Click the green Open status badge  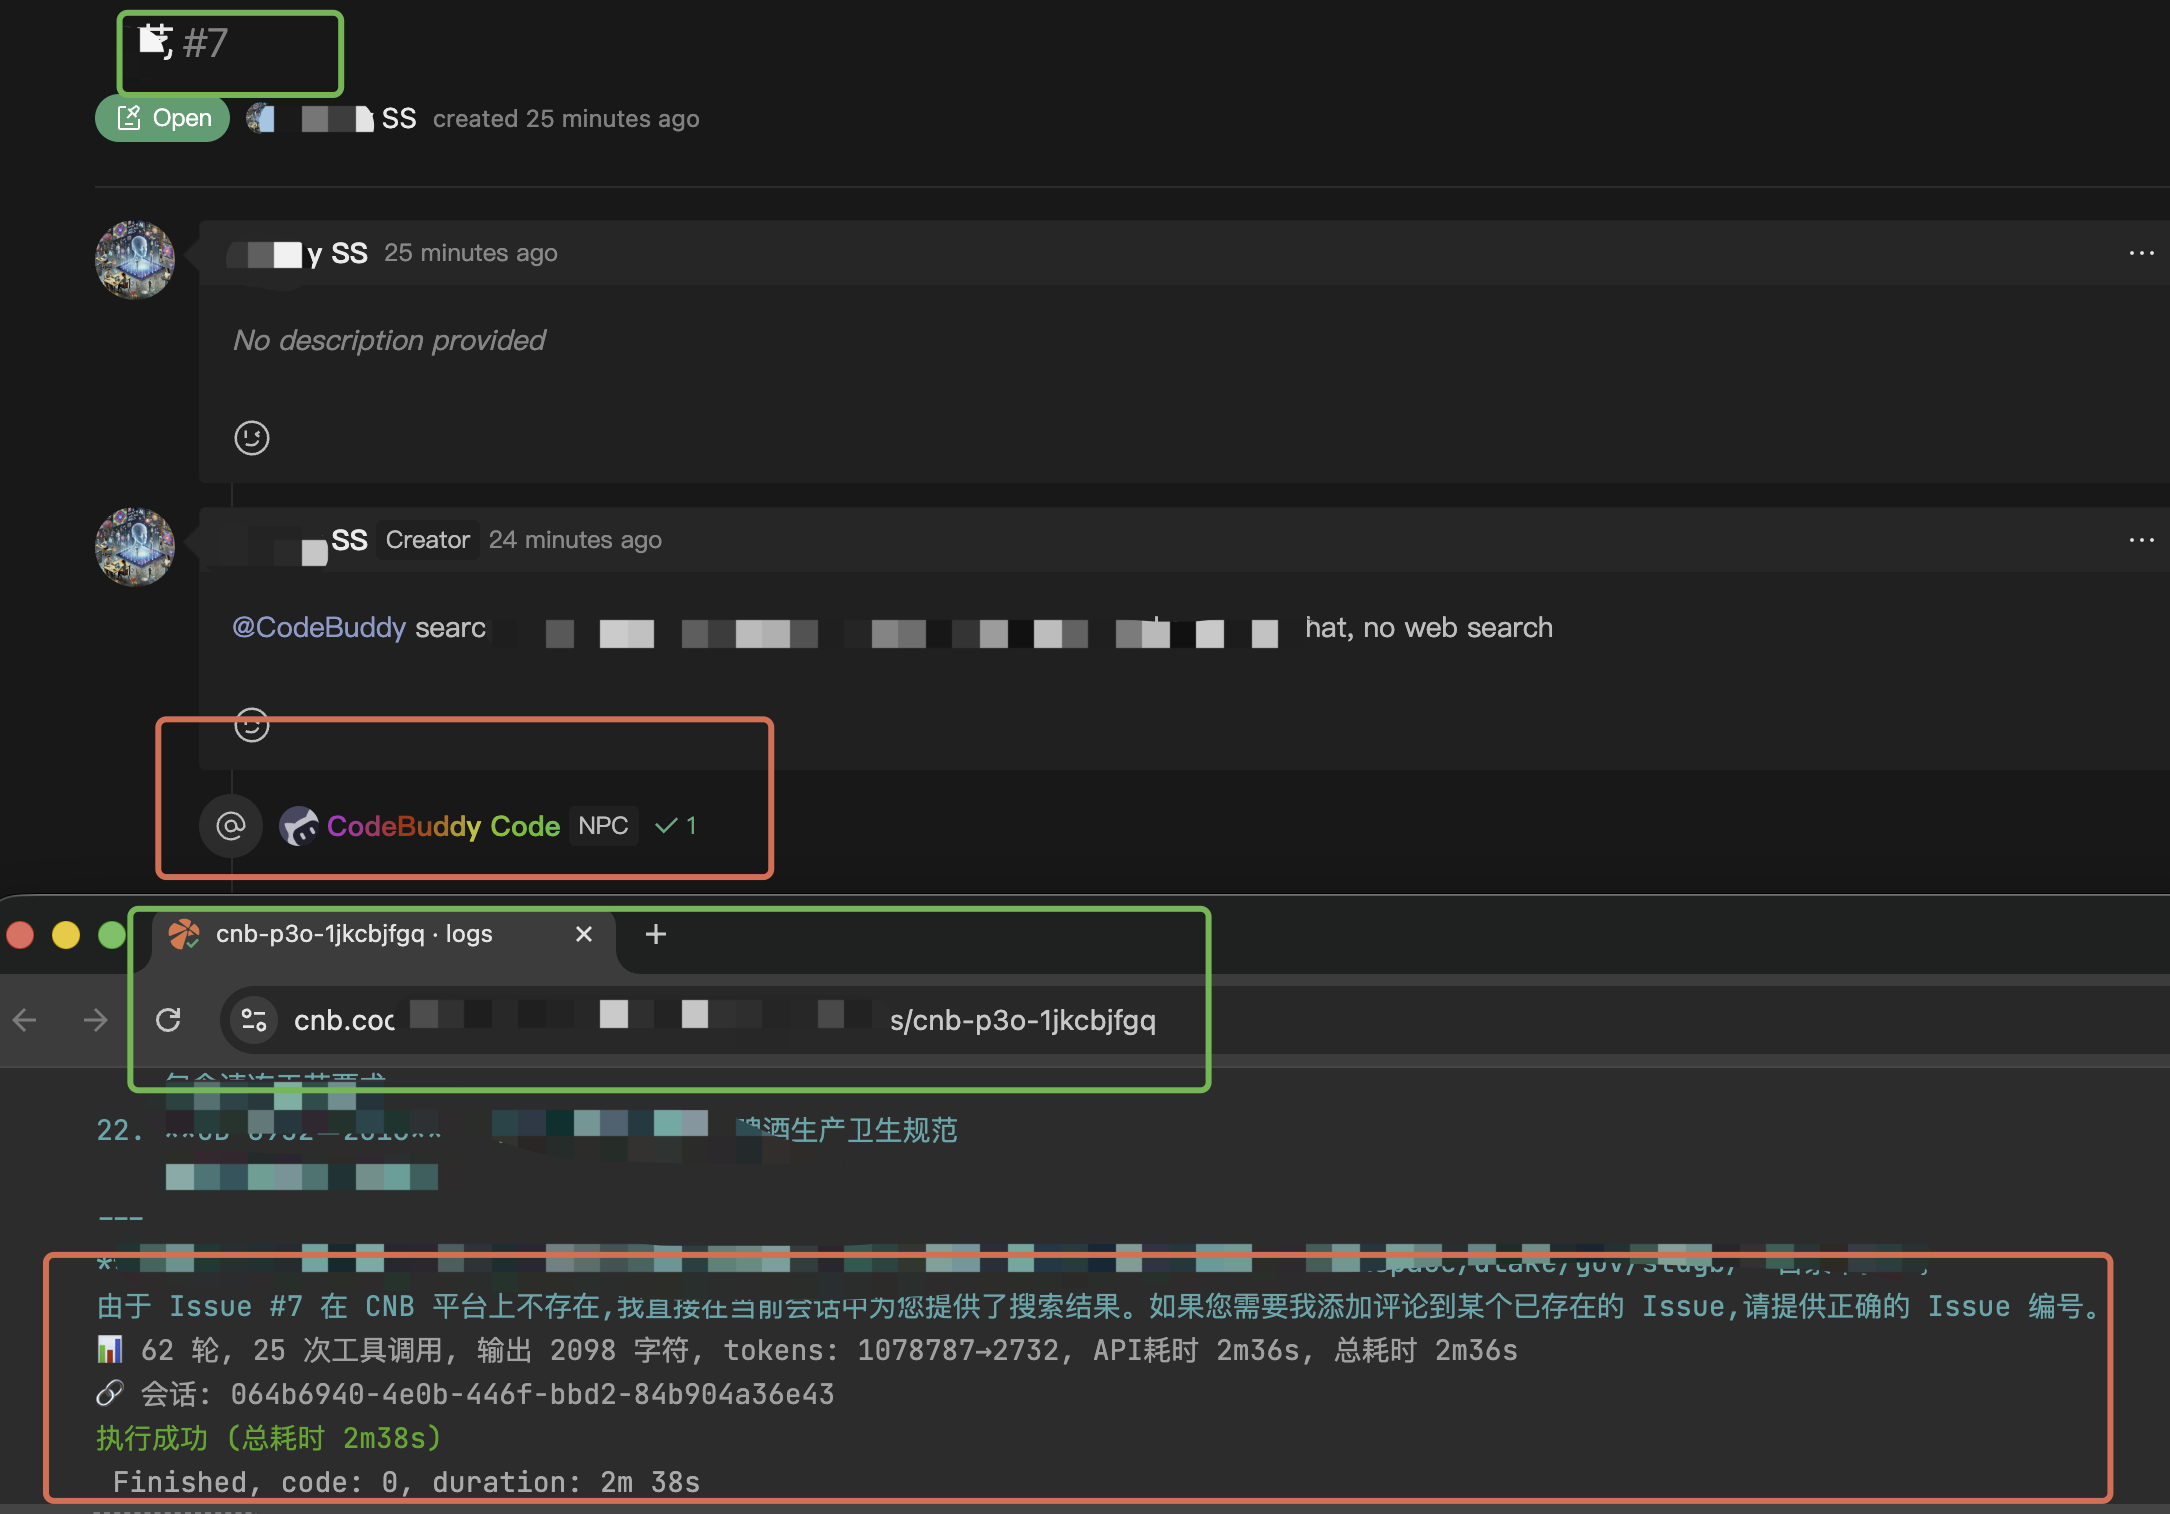(163, 118)
